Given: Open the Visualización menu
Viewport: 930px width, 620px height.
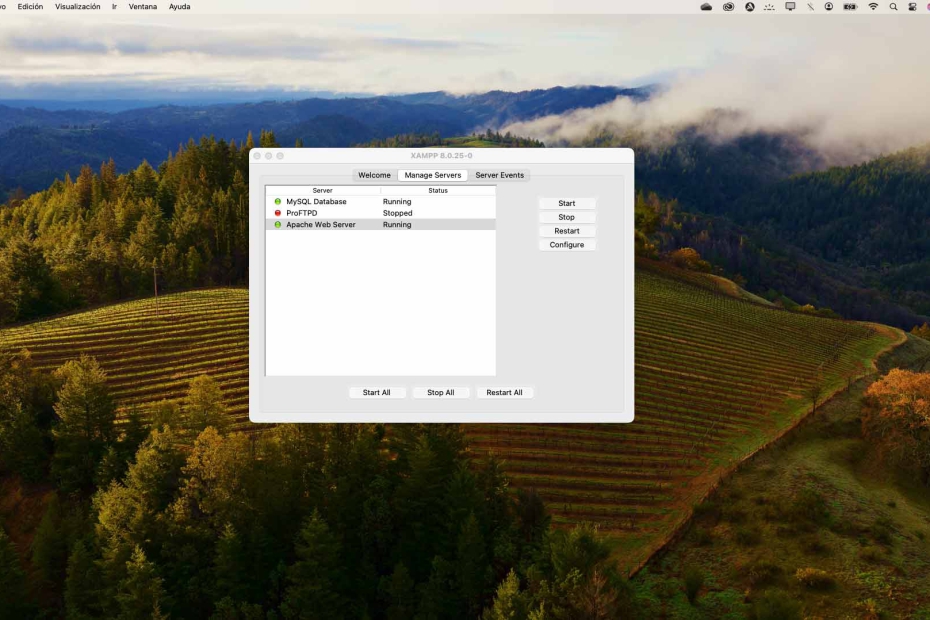Looking at the screenshot, I should tap(78, 7).
